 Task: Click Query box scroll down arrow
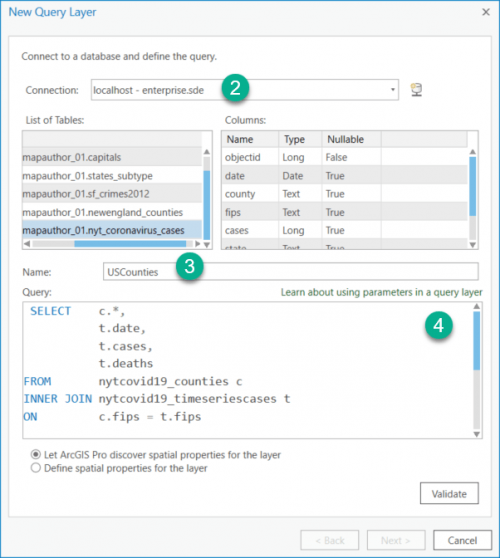(x=477, y=434)
